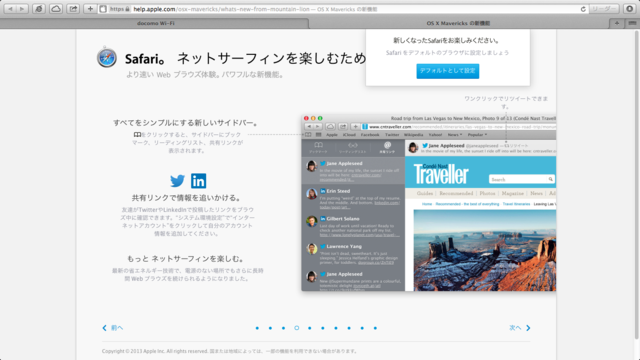Go to previous page via 前へ
The width and height of the screenshot is (640, 360).
117,328
